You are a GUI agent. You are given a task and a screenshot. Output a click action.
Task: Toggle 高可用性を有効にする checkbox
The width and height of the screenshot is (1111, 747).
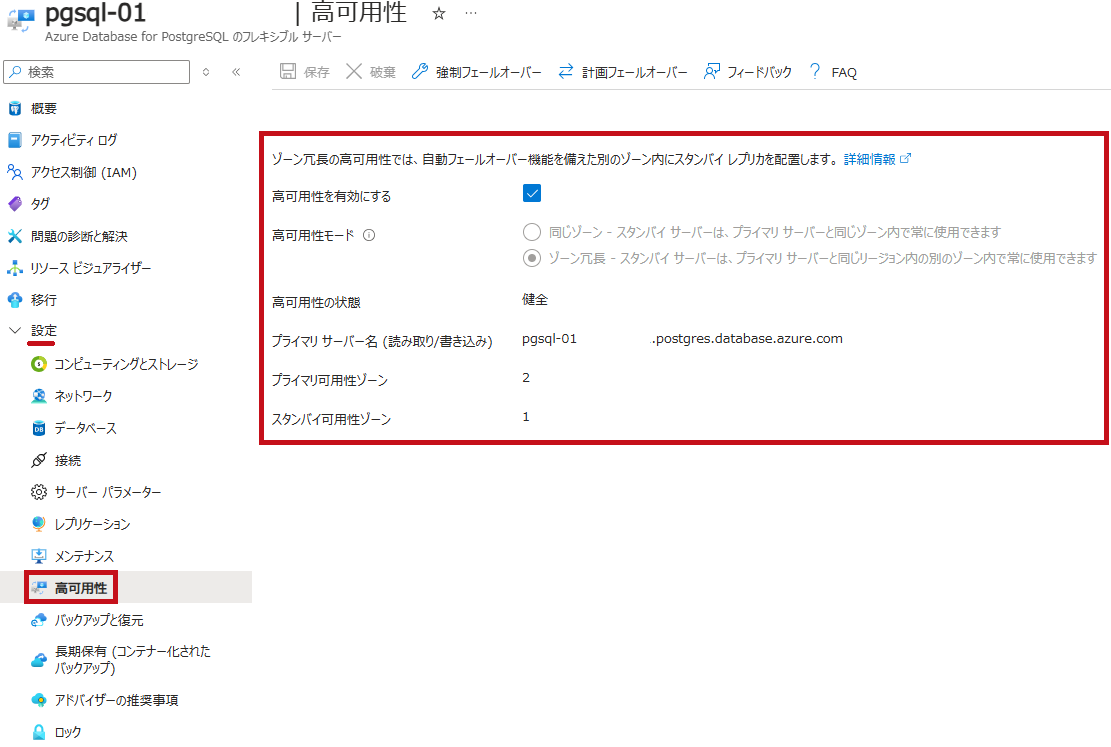click(531, 193)
